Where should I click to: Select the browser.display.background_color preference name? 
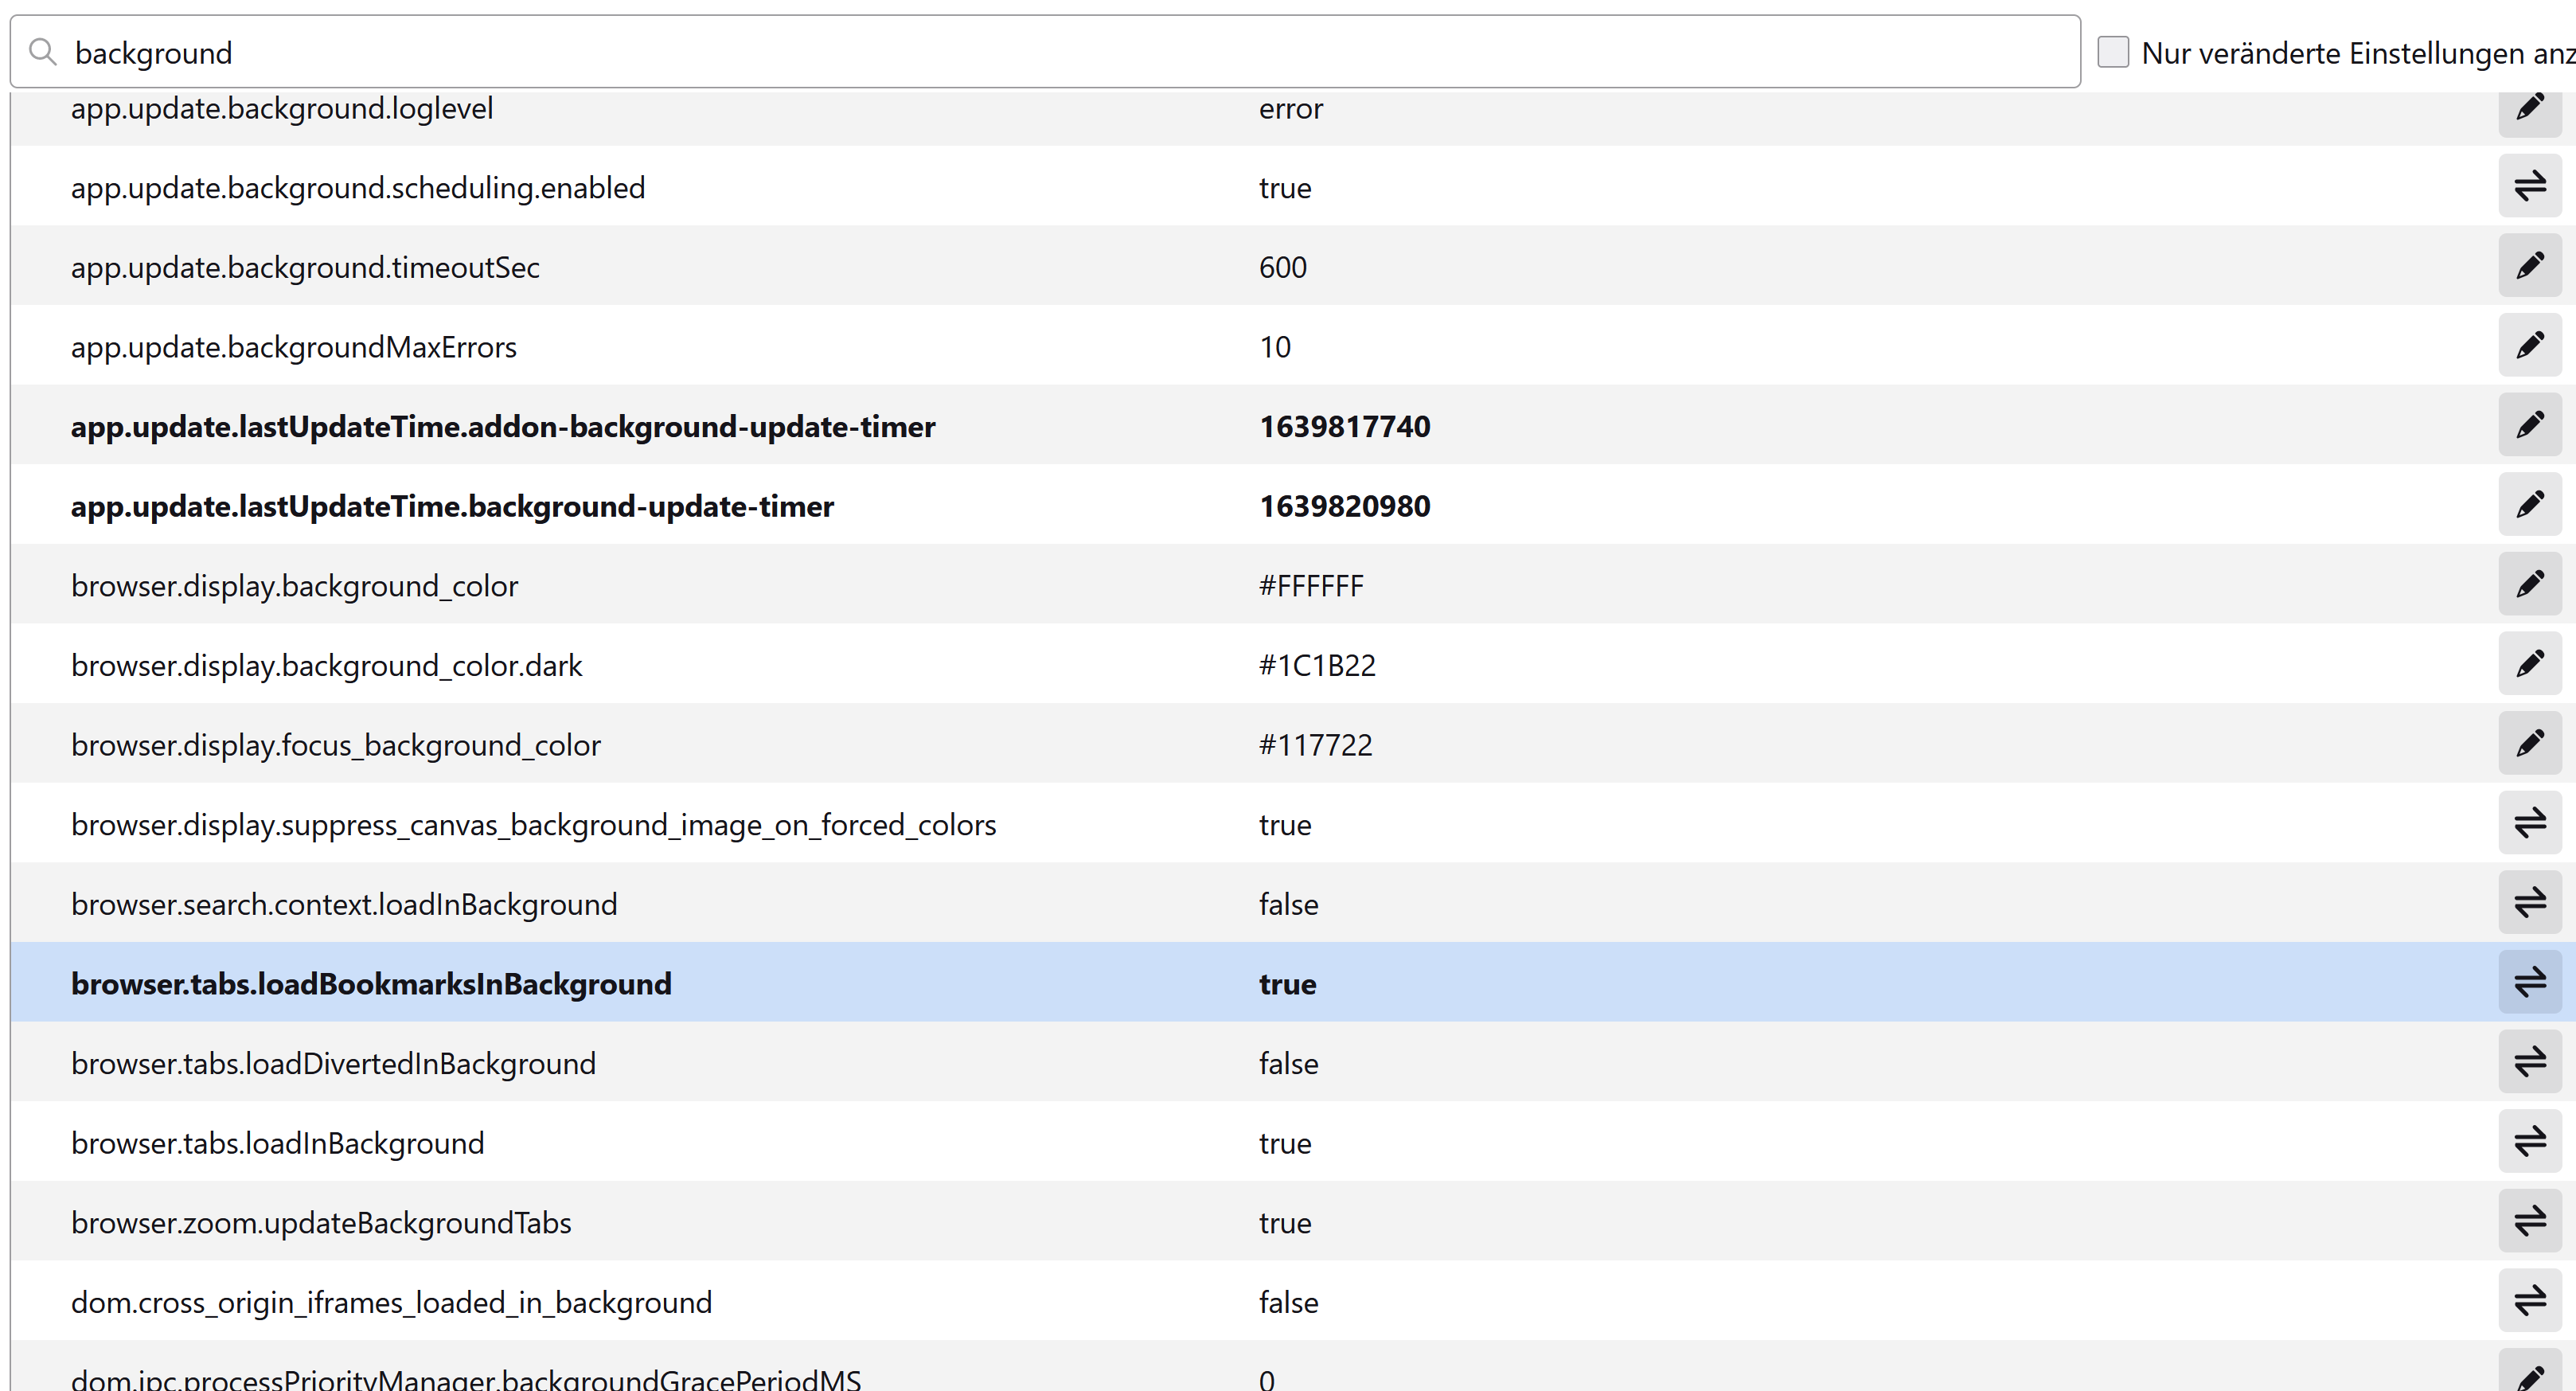(294, 586)
